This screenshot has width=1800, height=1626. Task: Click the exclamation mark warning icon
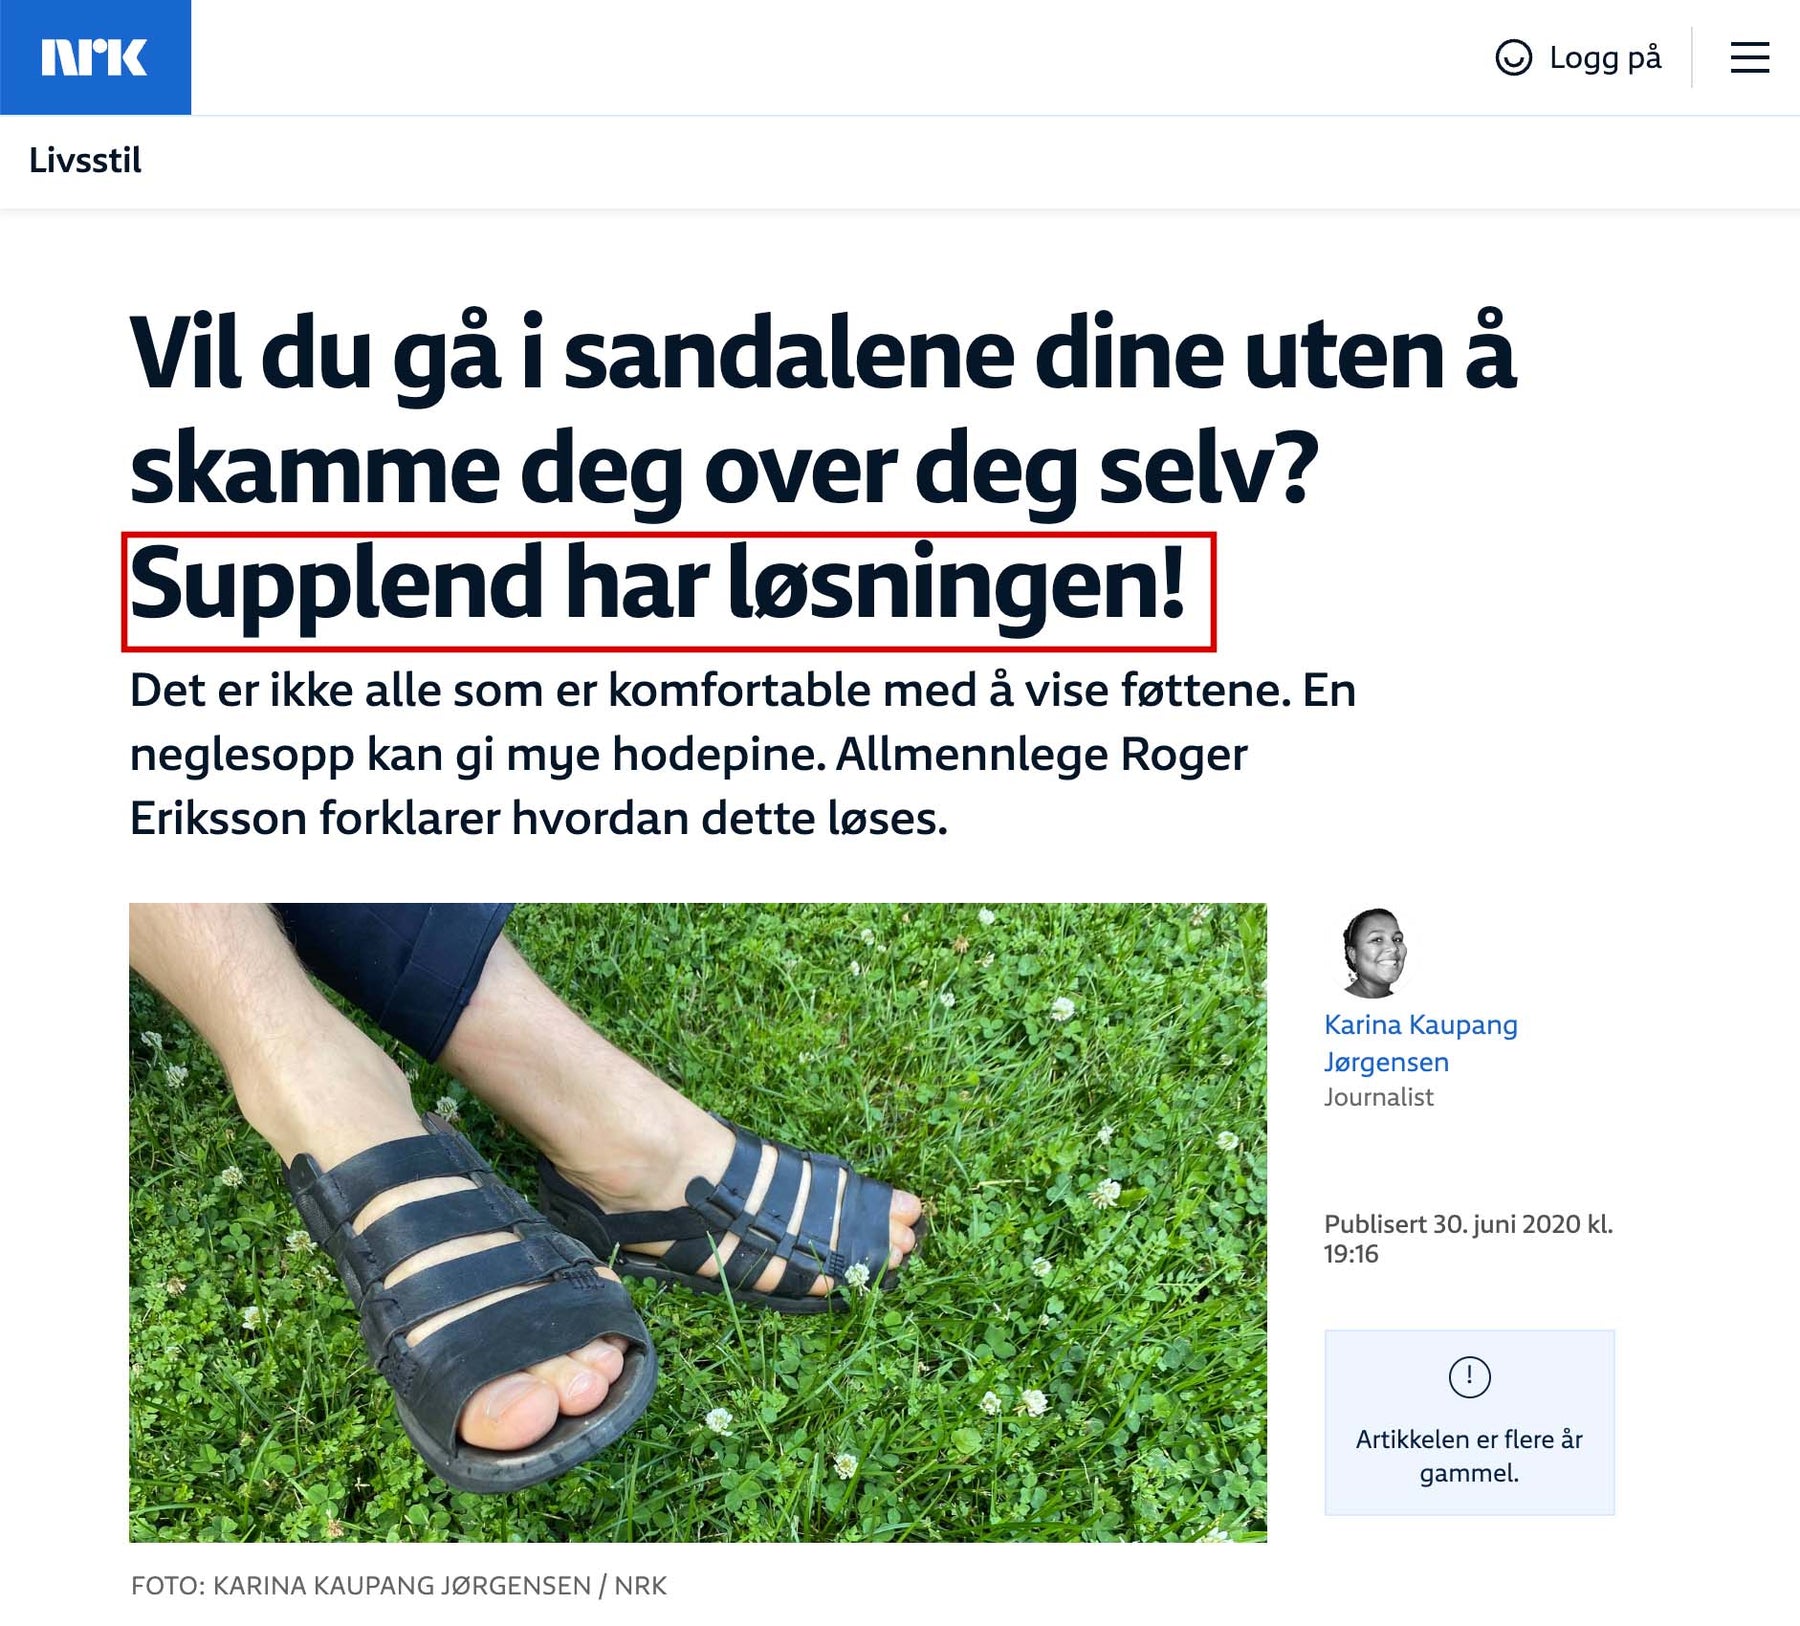(1469, 1377)
